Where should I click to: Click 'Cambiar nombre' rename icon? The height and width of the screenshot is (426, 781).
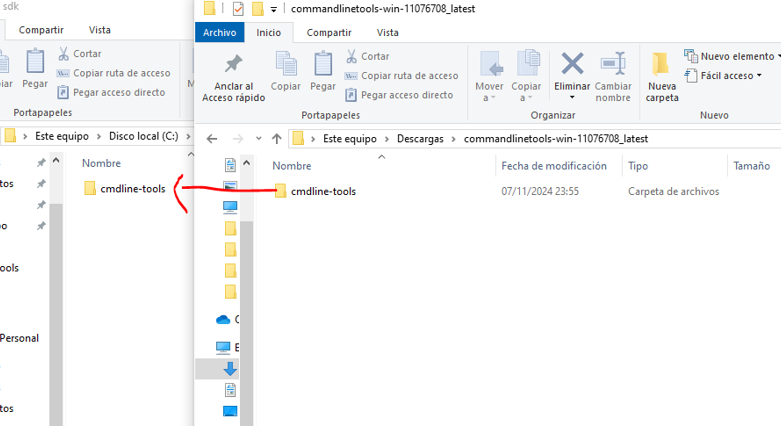pyautogui.click(x=612, y=65)
